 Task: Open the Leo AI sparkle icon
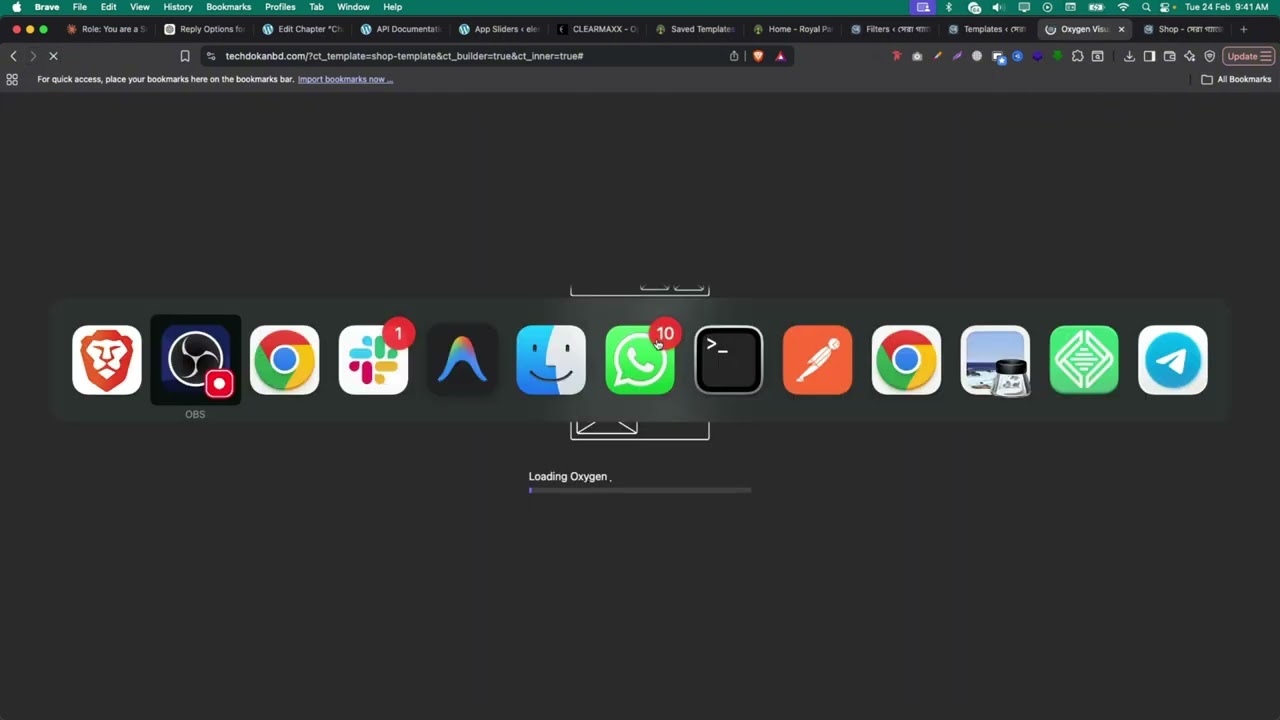pyautogui.click(x=1189, y=56)
